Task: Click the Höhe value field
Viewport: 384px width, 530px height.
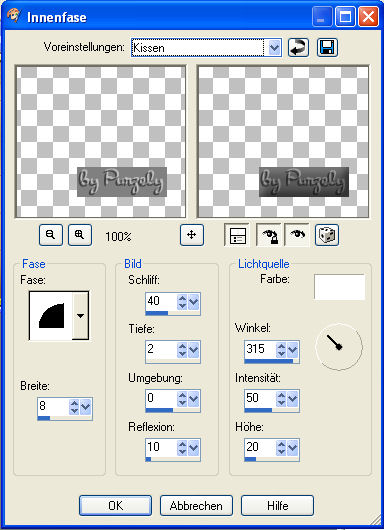Action: (x=260, y=448)
